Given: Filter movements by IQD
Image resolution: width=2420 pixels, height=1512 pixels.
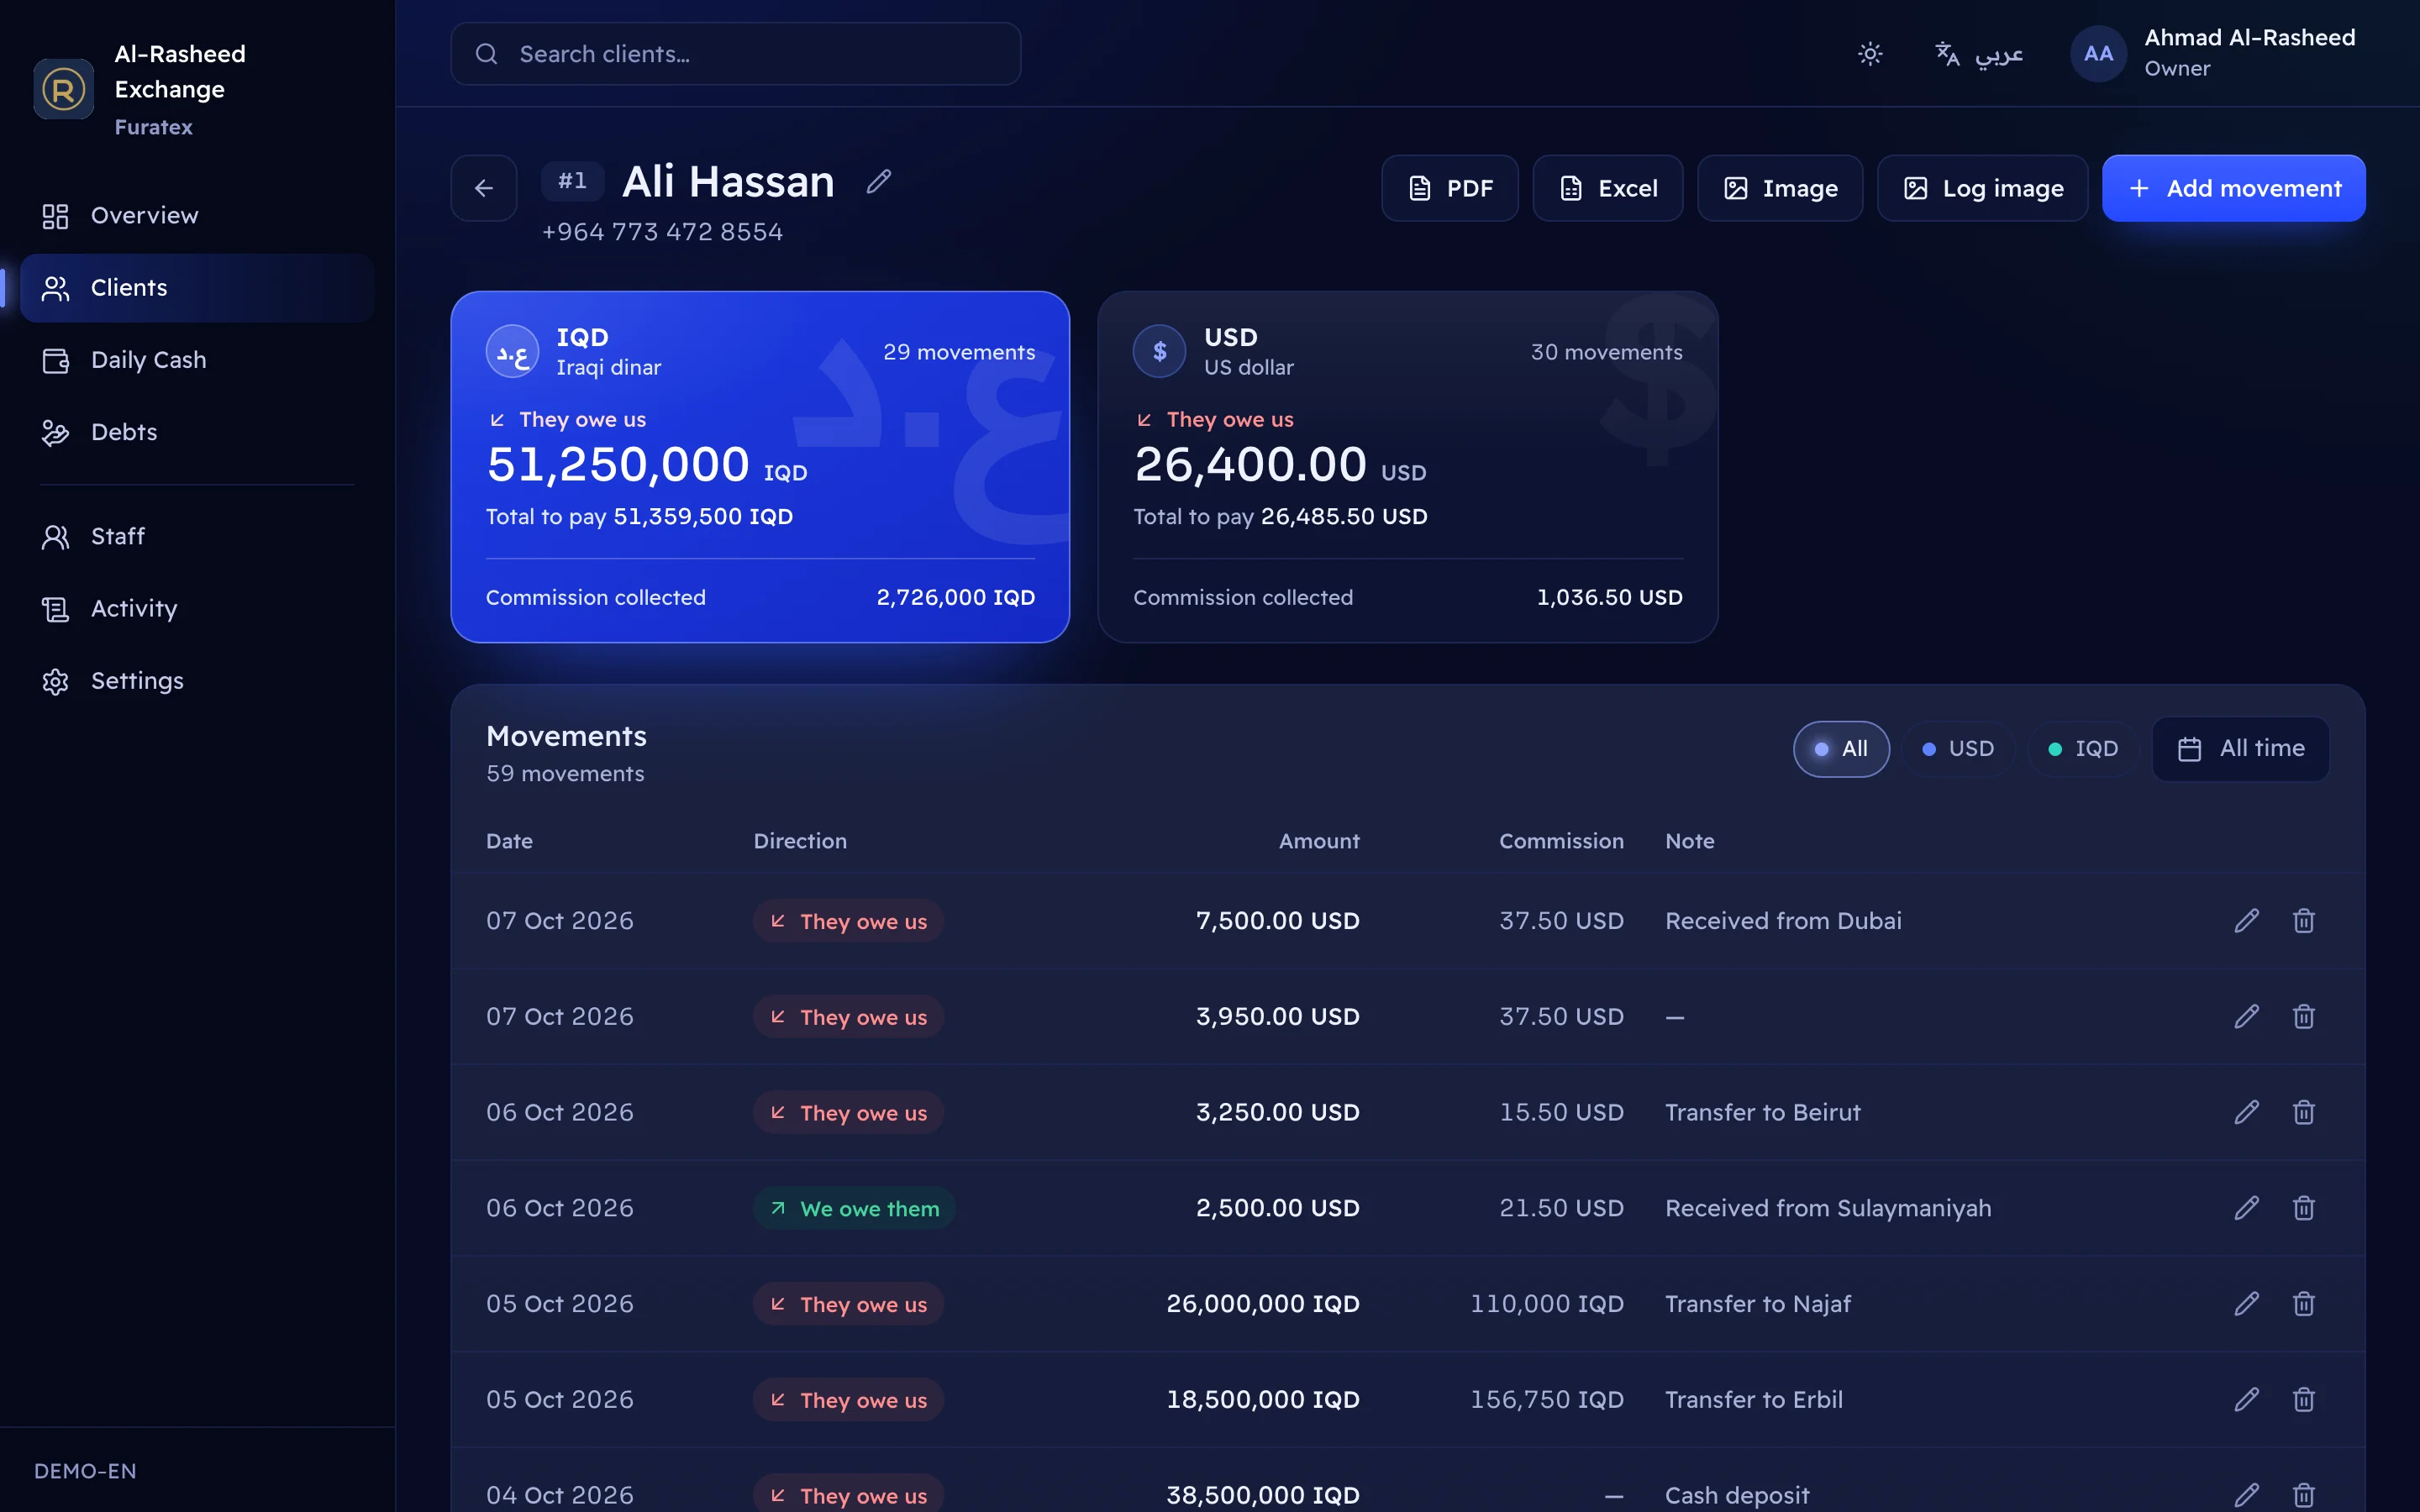Looking at the screenshot, I should tap(2083, 749).
